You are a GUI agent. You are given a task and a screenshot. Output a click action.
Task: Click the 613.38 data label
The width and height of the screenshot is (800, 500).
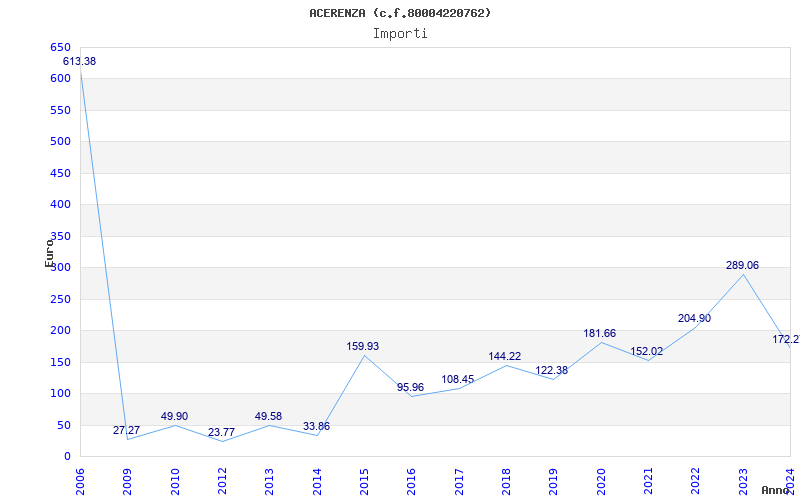coord(79,62)
